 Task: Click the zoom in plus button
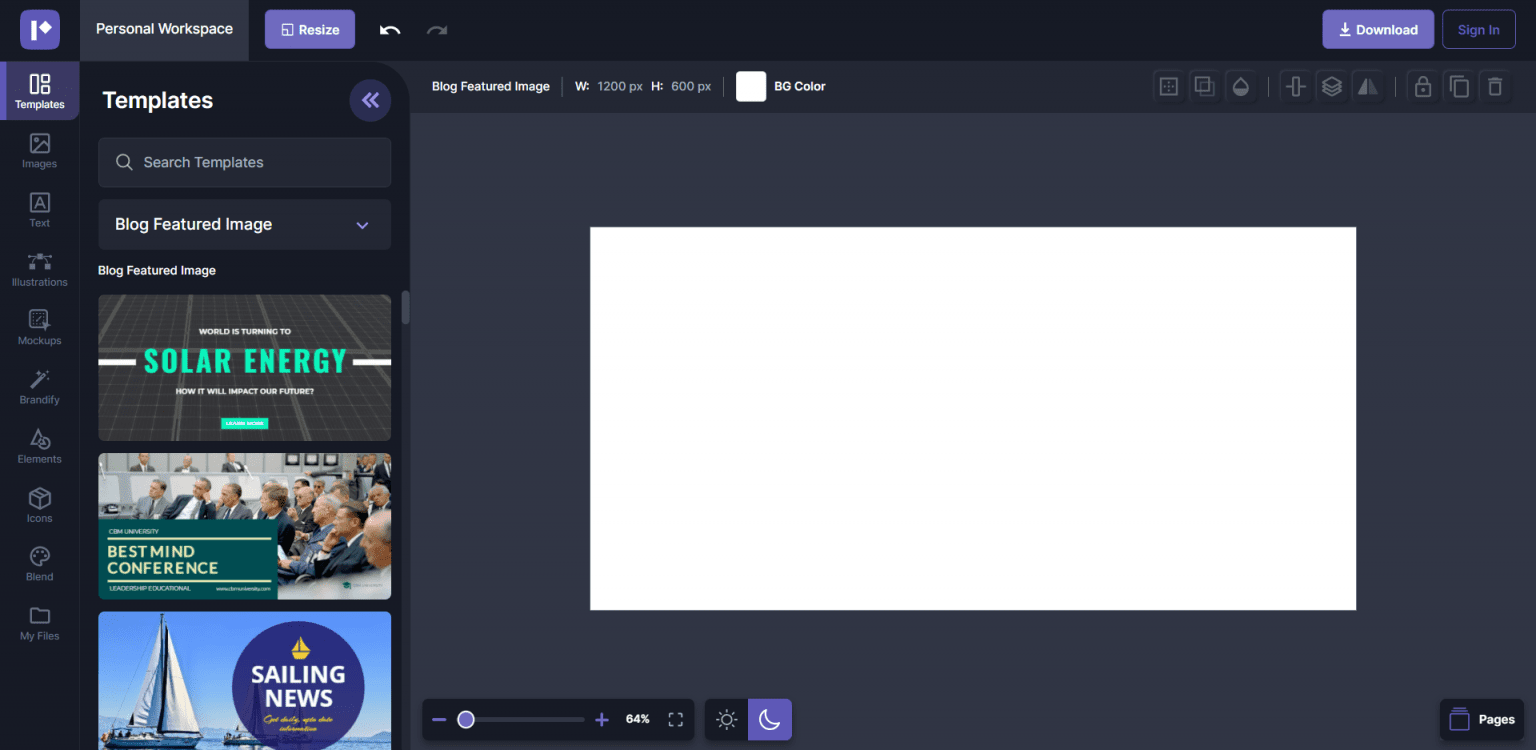coord(601,719)
